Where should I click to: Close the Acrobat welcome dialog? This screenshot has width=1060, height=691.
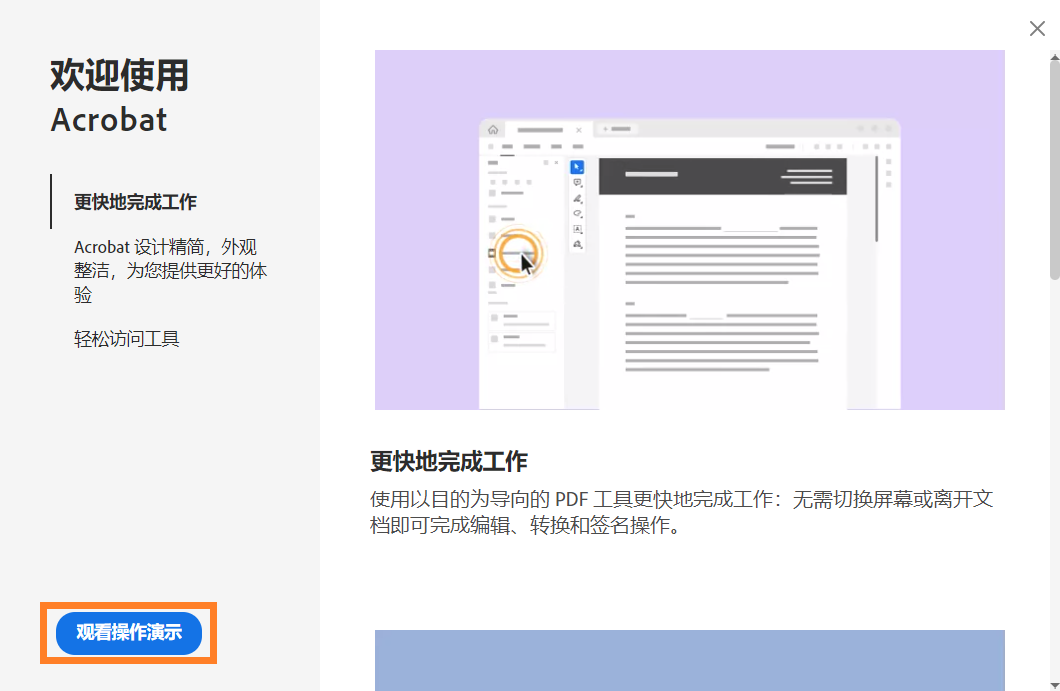click(1037, 28)
